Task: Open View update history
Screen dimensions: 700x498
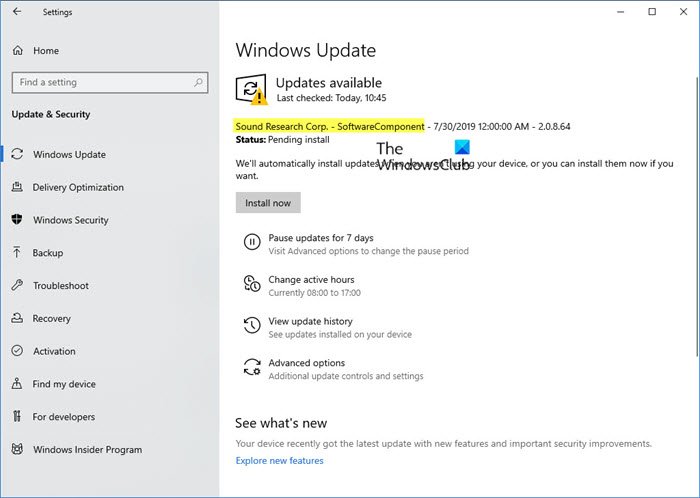Action: pyautogui.click(x=310, y=321)
